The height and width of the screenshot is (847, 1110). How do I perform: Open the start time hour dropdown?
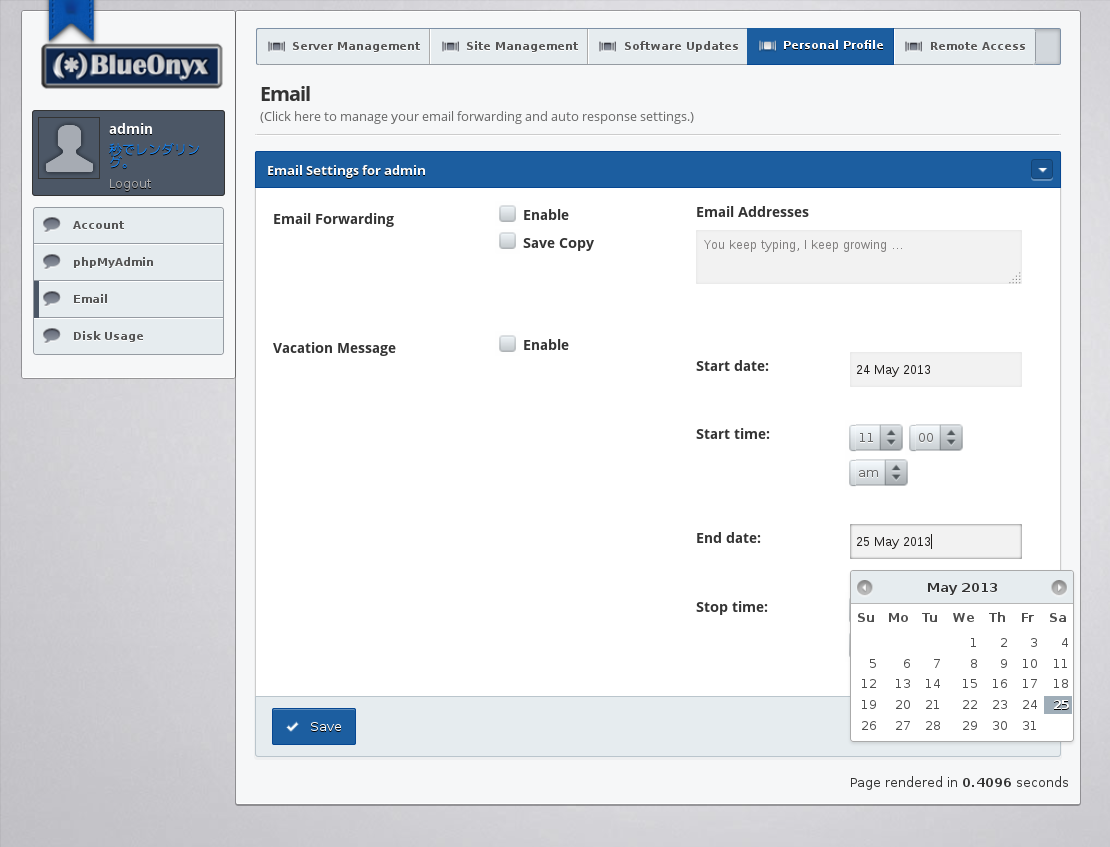pyautogui.click(x=876, y=438)
